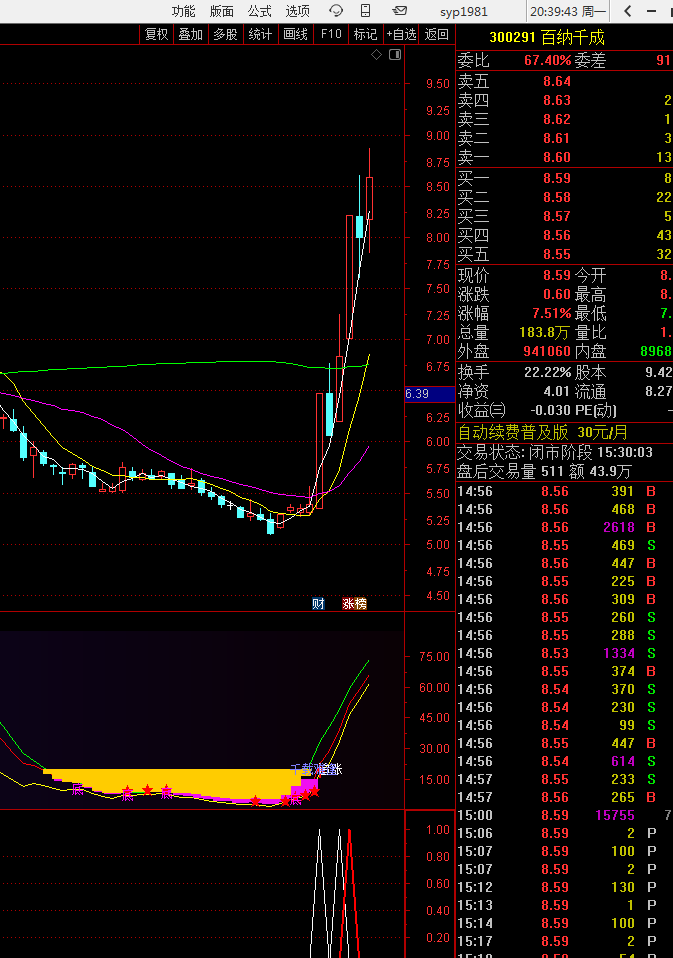Viewport: 673px width, 958px height.
Task: Add the stock via +自选
Action: (401, 34)
